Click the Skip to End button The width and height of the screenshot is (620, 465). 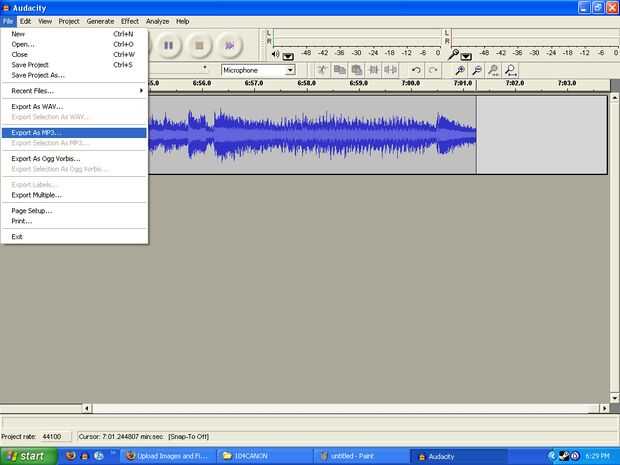pyautogui.click(x=230, y=45)
